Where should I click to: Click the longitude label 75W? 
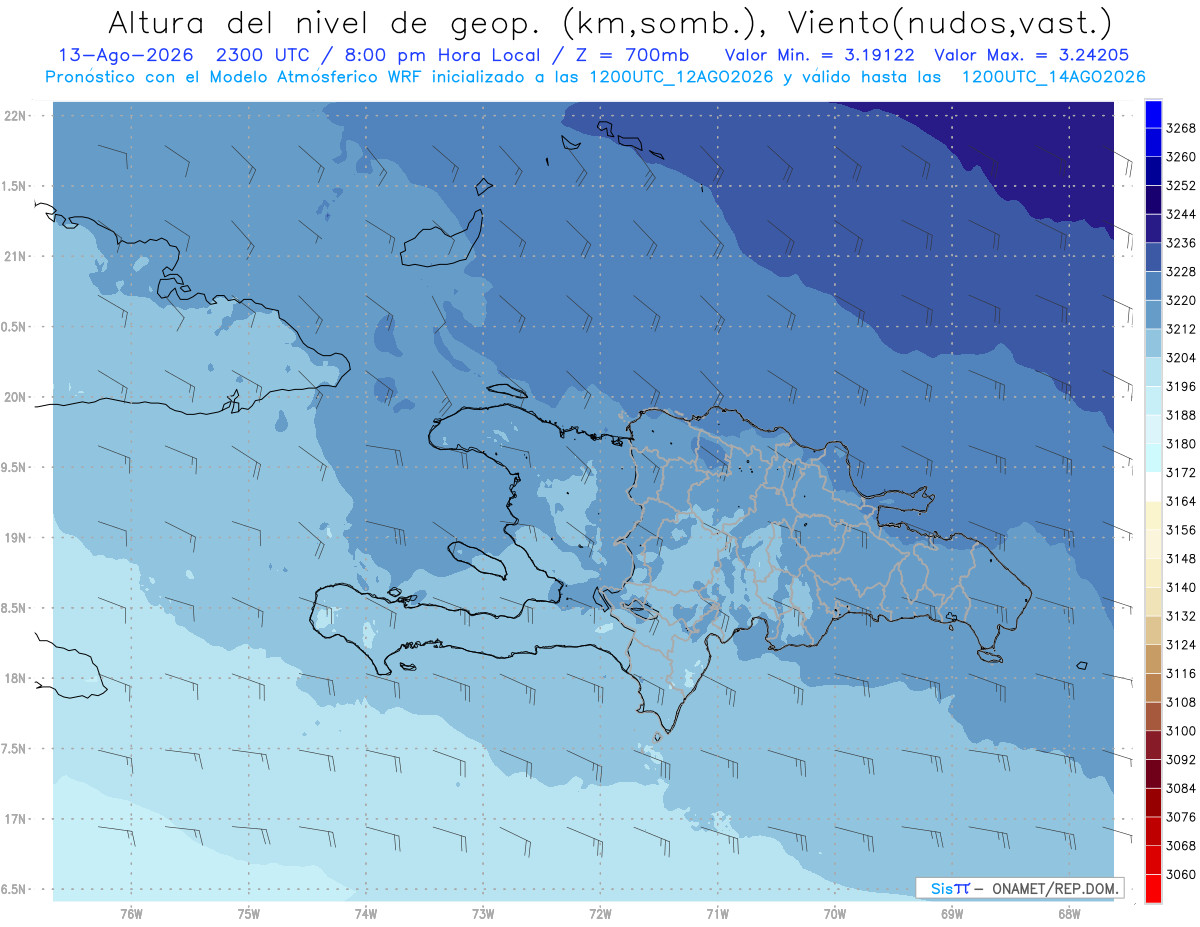tap(249, 914)
